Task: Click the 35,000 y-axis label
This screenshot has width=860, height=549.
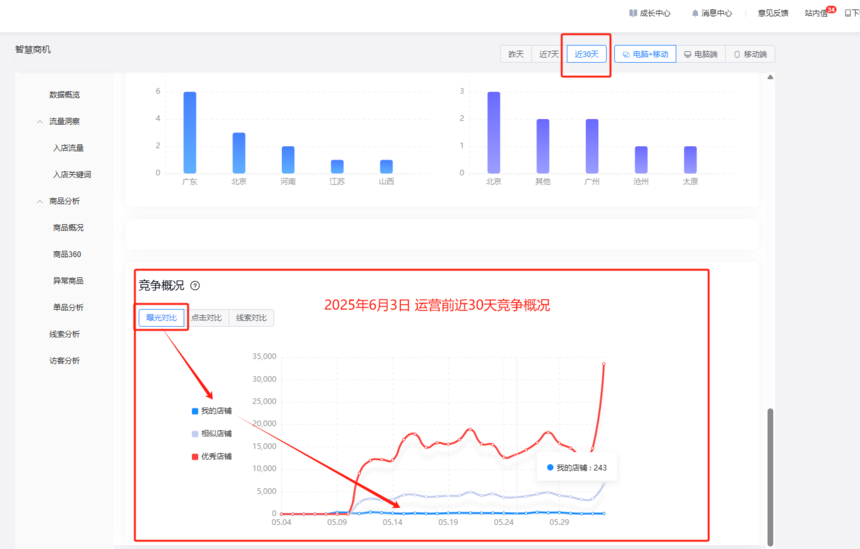Action: click(x=264, y=356)
